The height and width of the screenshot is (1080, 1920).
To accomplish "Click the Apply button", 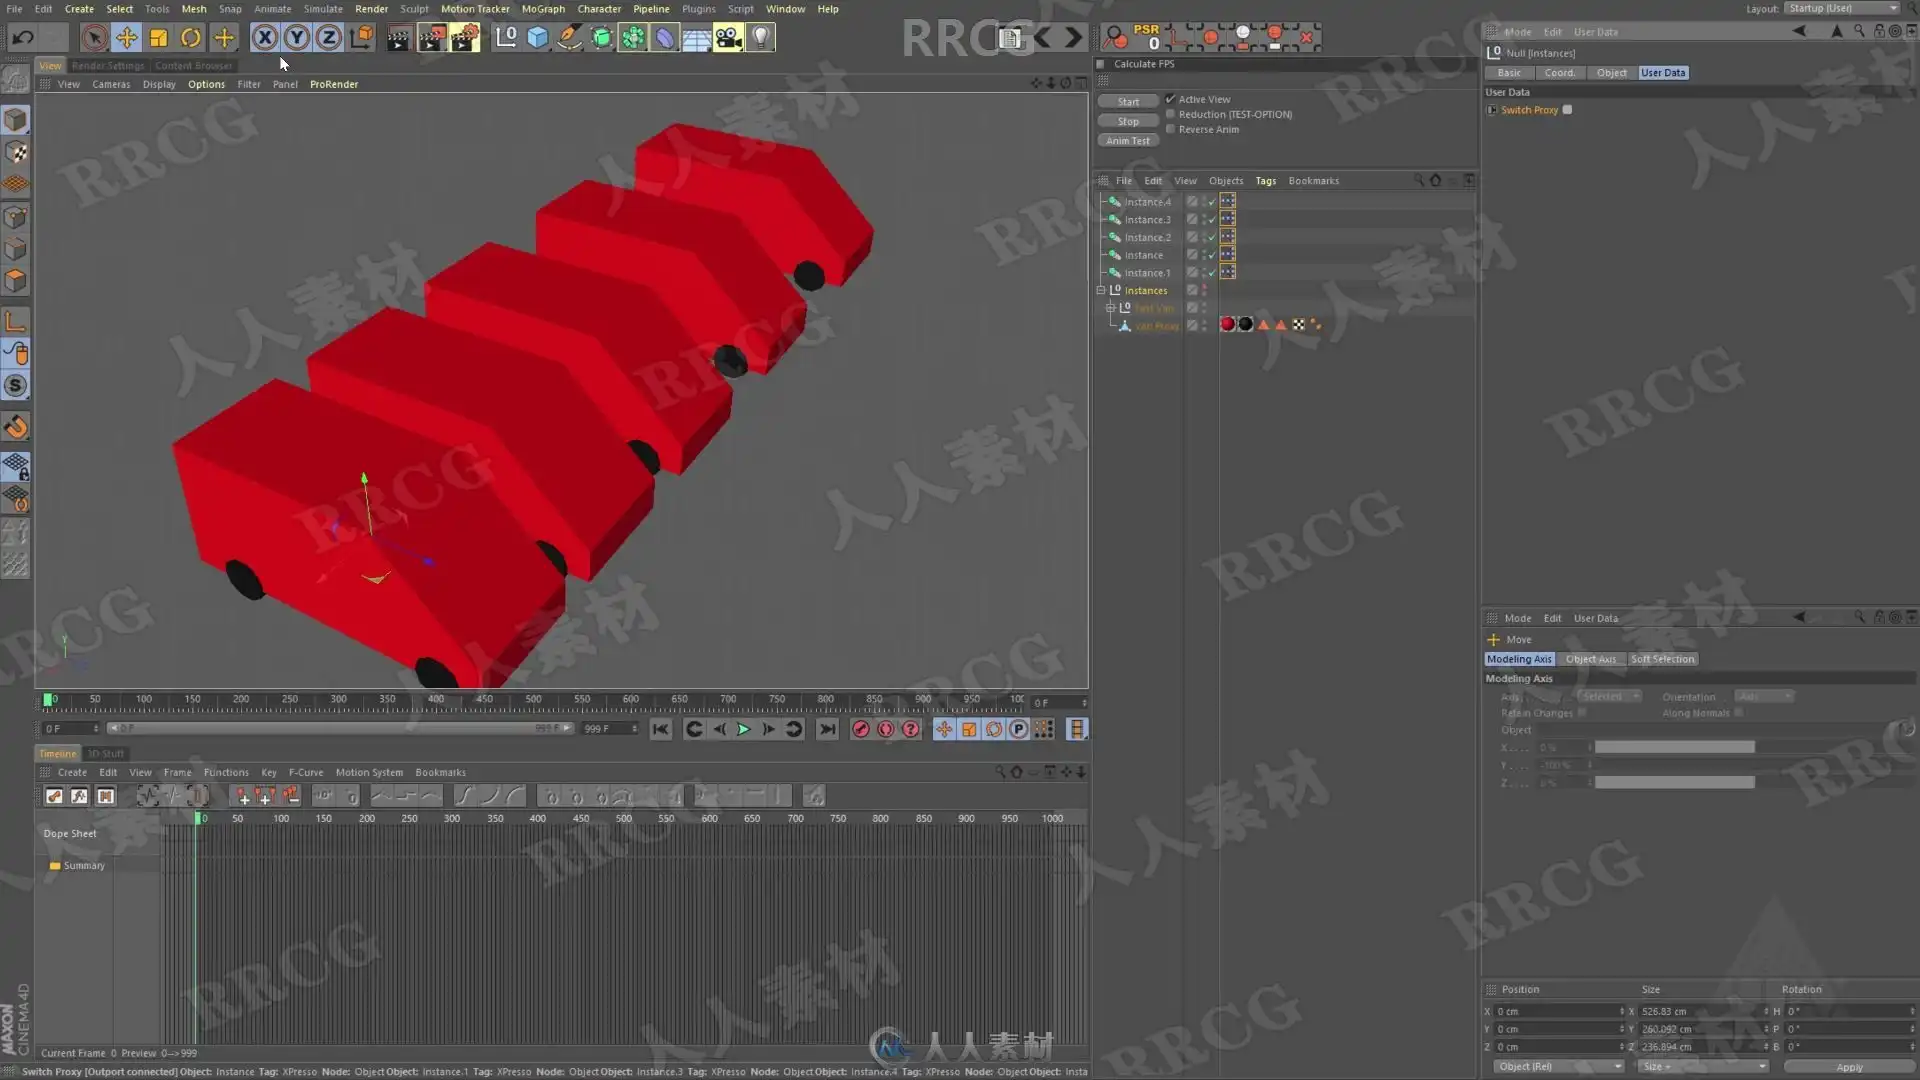I will [1848, 1066].
